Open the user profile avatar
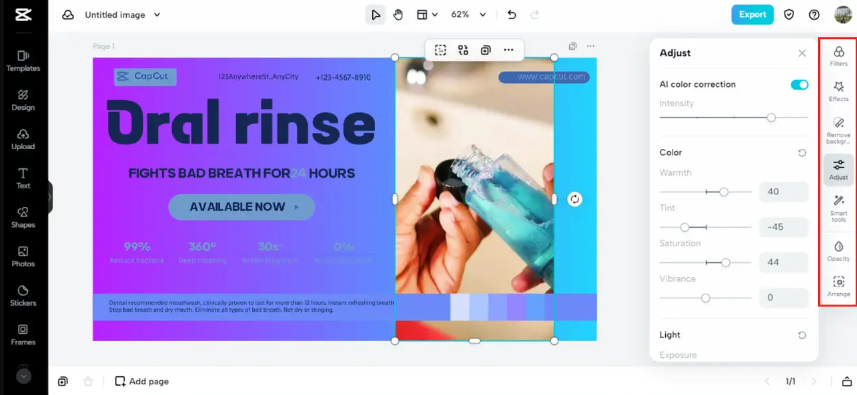Viewport: 857px width, 395px height. 843,15
